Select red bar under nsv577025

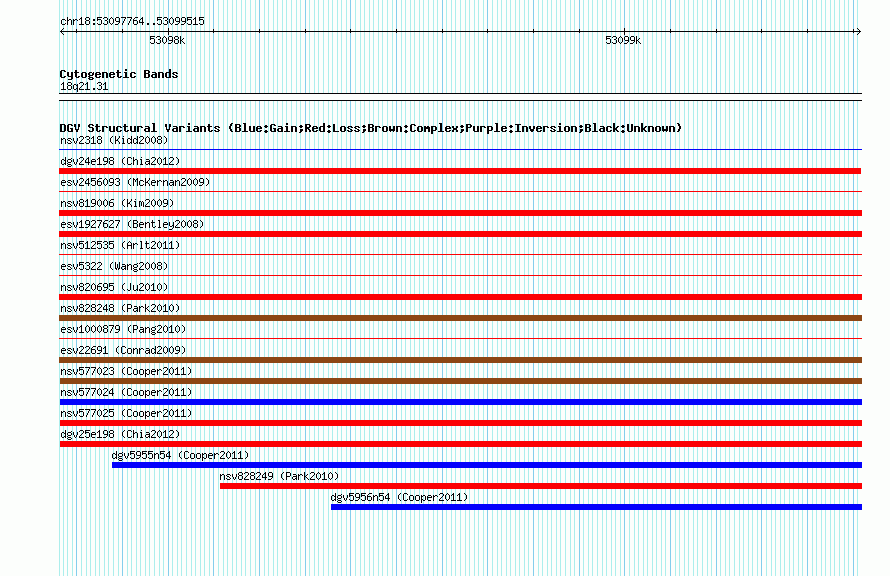tap(460, 423)
